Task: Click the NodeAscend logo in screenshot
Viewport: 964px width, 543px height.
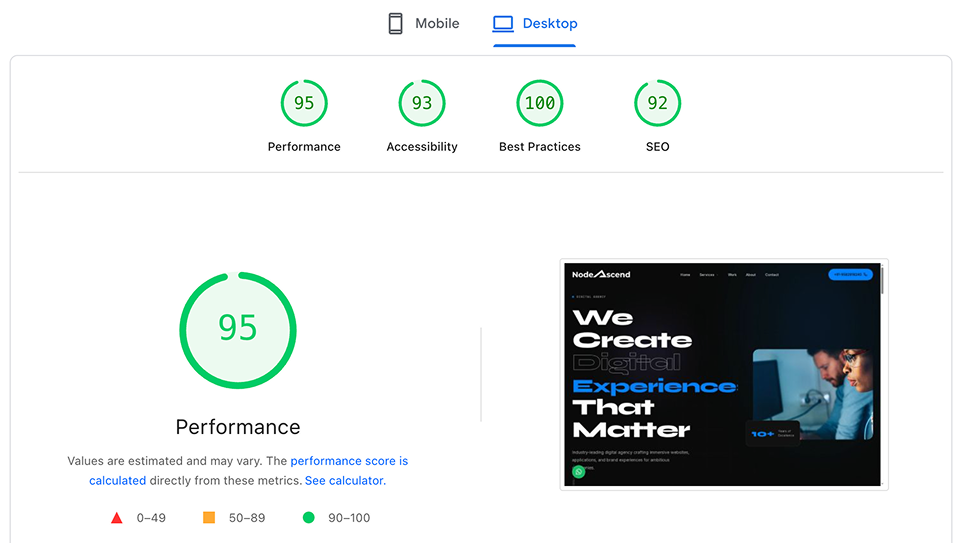Action: tap(601, 274)
